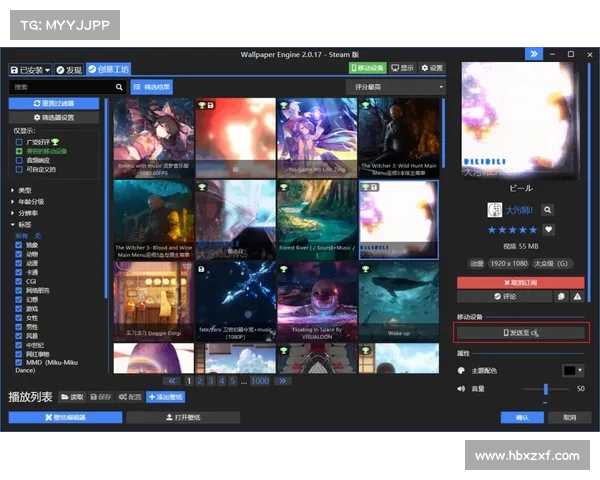This screenshot has height=480, width=600.
Task: Select the Floating In Space wallpaper thumbnail
Action: tap(317, 302)
